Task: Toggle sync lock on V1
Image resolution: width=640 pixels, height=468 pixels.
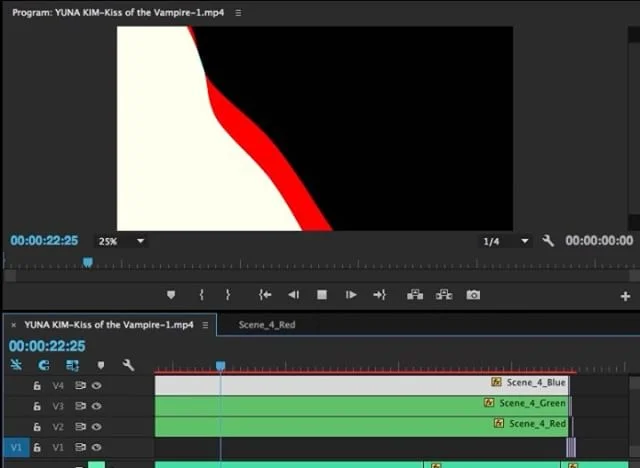Action: pos(80,447)
